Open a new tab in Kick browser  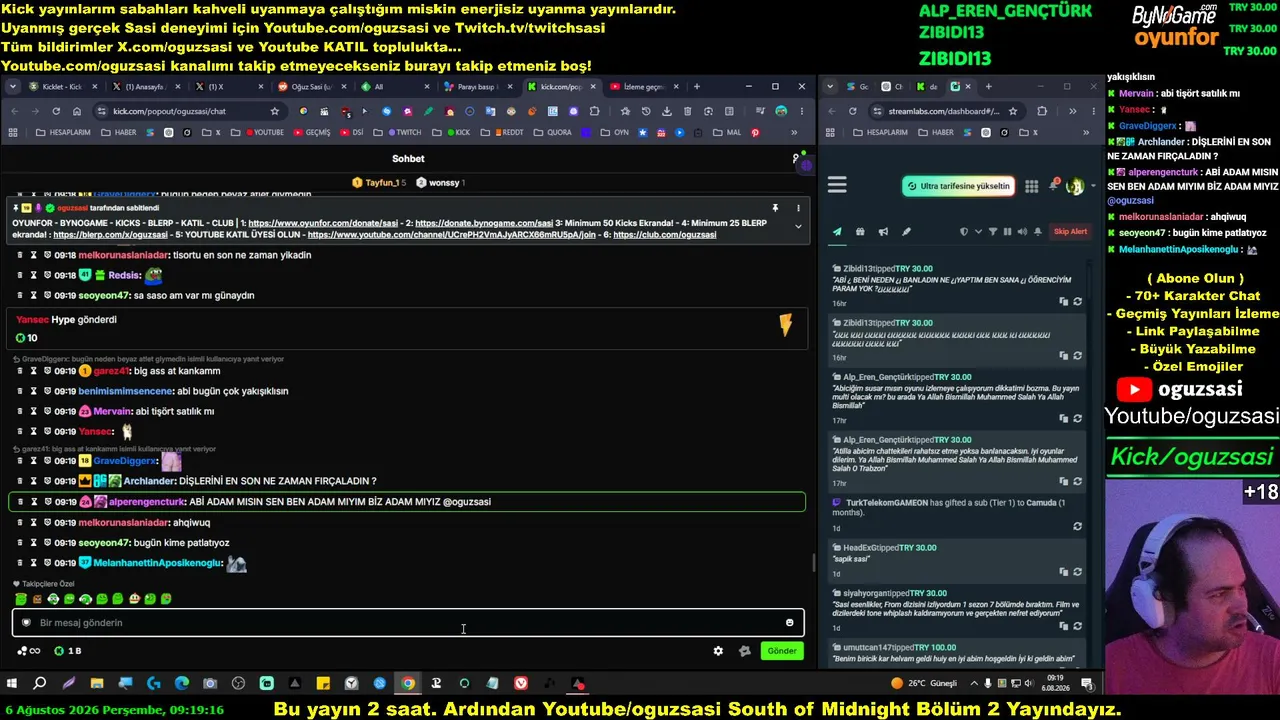point(697,87)
